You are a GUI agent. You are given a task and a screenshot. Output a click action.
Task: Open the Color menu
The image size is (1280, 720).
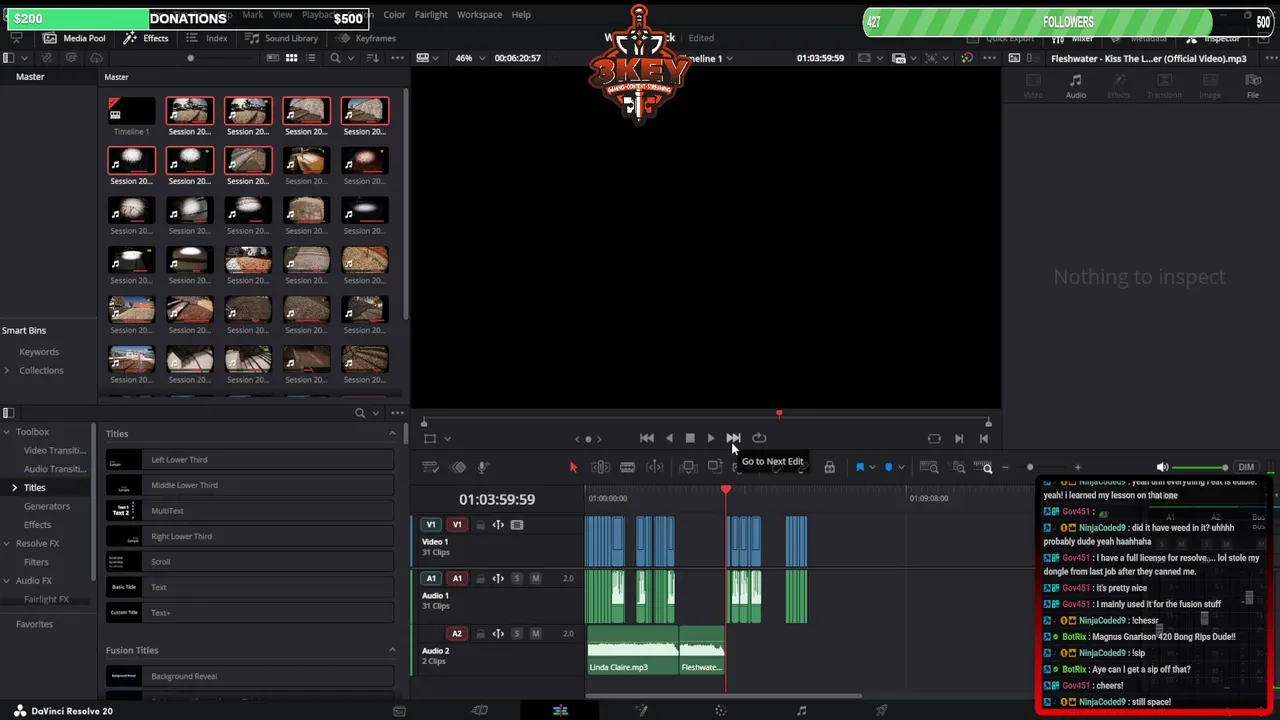pos(394,15)
